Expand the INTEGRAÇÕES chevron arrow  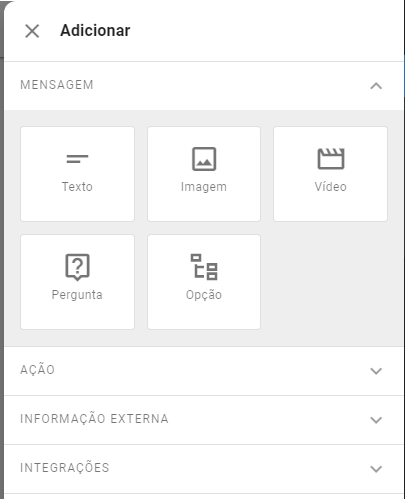point(376,469)
